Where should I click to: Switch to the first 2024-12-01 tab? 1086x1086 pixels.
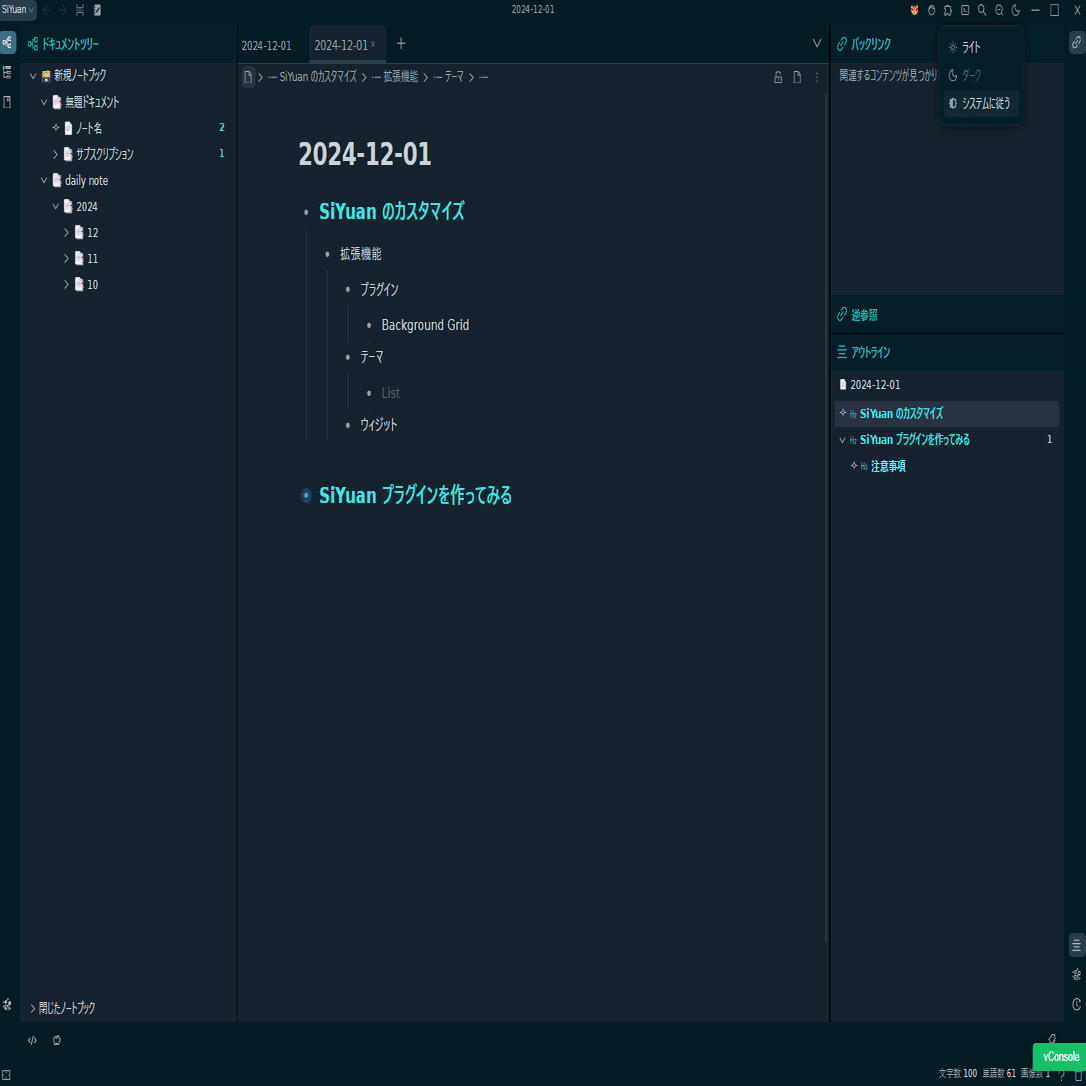pos(267,46)
